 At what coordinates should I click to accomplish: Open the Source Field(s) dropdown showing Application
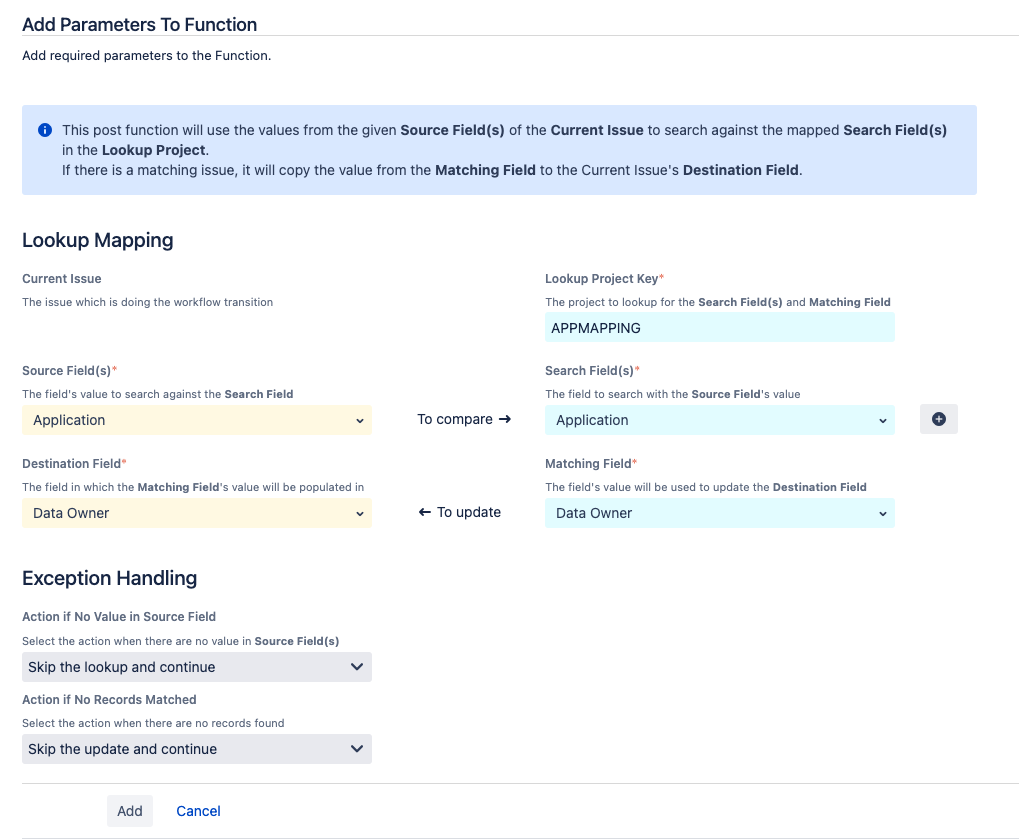[196, 420]
